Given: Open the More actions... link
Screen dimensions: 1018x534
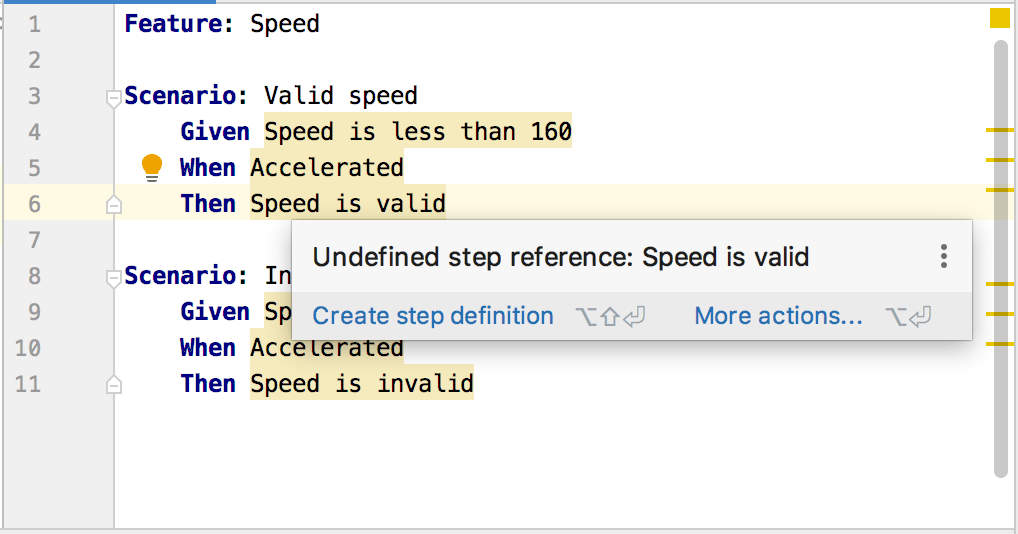Looking at the screenshot, I should 778,316.
